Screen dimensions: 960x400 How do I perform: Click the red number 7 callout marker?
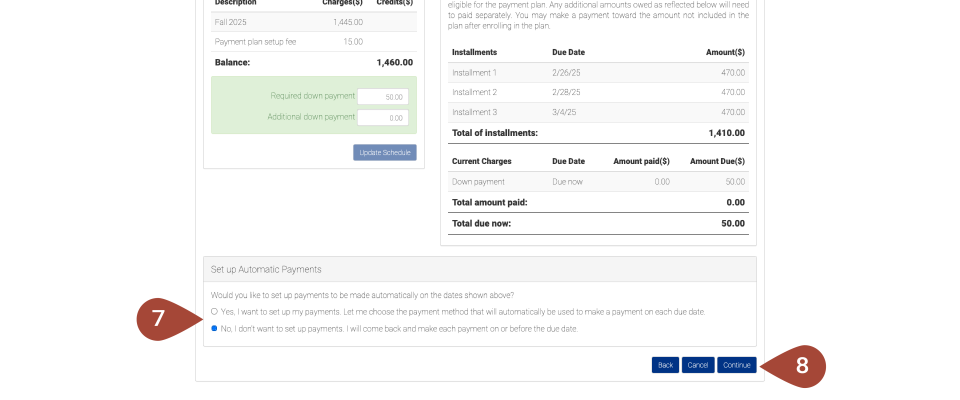(x=160, y=320)
